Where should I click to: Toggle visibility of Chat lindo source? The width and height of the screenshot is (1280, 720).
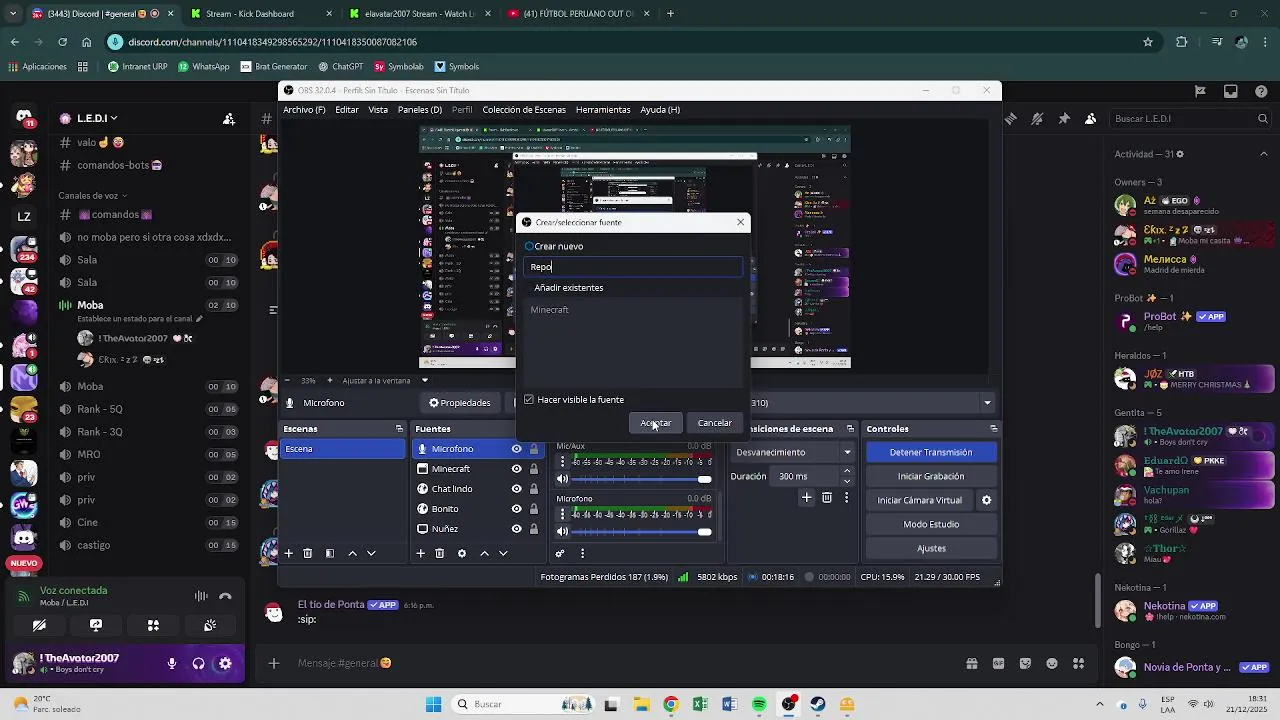pyautogui.click(x=516, y=489)
